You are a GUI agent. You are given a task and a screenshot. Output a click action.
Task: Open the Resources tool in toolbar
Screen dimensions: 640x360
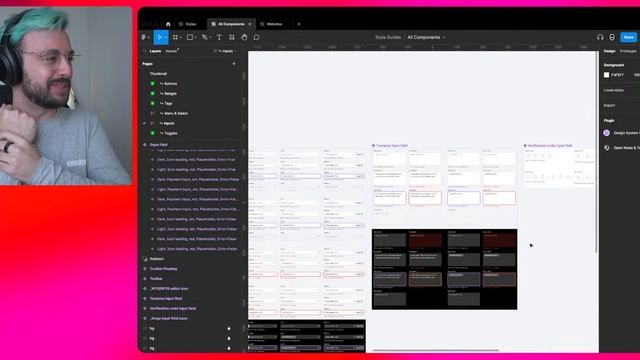point(232,37)
